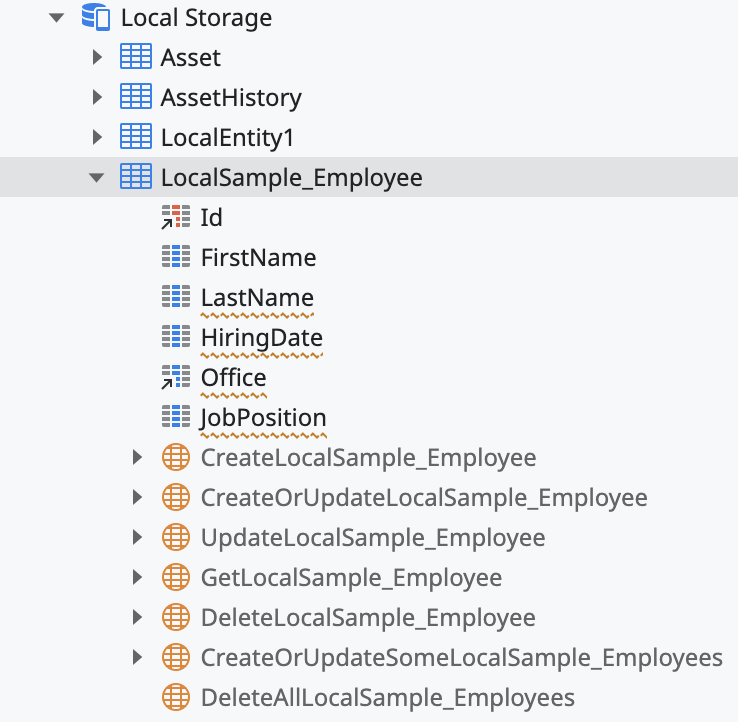The image size is (738, 722).
Task: Click the Local Storage database icon
Action: pyautogui.click(x=96, y=17)
